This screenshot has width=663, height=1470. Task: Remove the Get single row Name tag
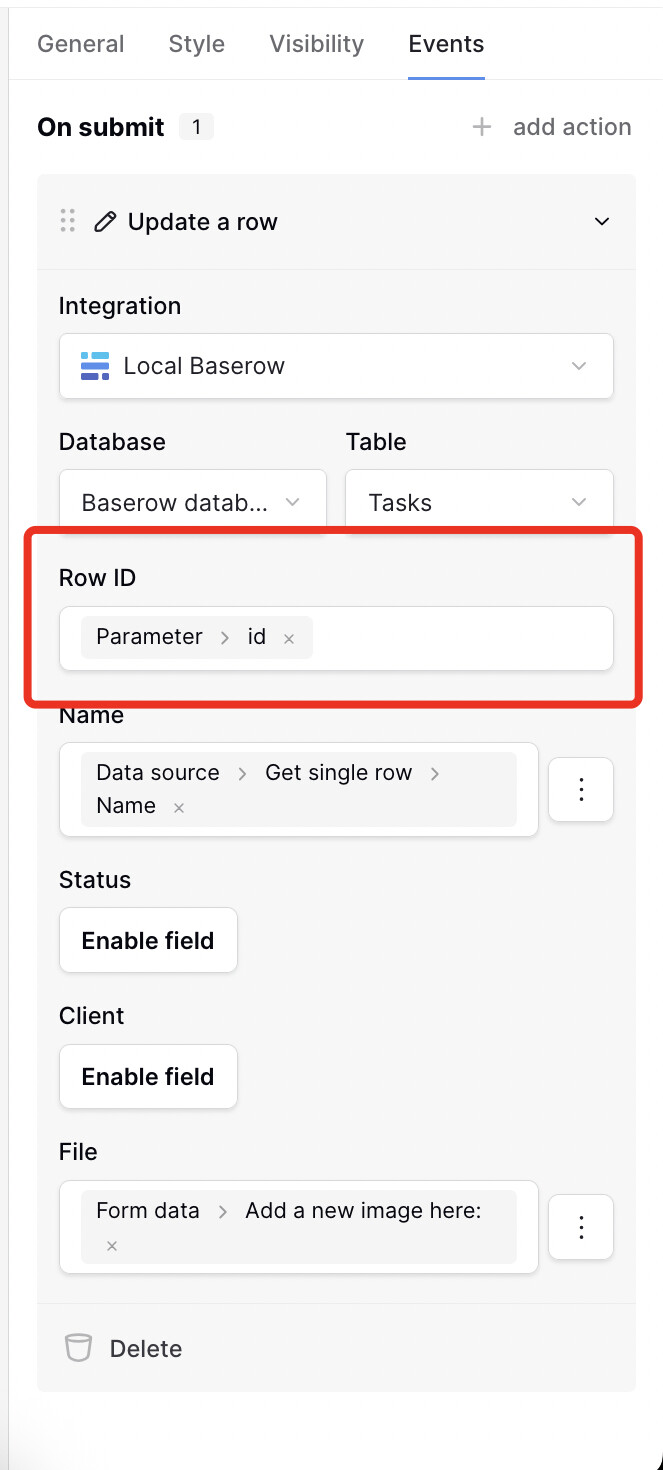point(179,807)
